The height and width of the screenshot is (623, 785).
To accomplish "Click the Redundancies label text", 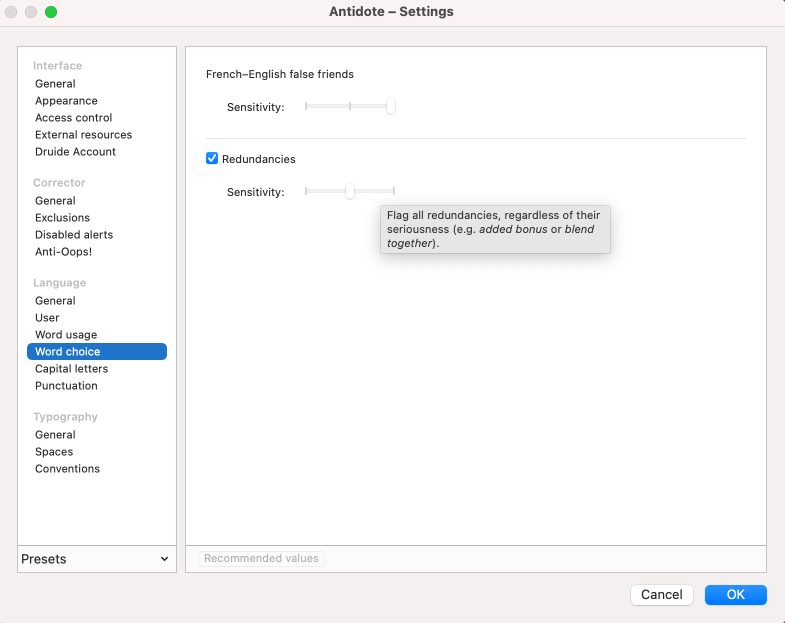I will [259, 159].
